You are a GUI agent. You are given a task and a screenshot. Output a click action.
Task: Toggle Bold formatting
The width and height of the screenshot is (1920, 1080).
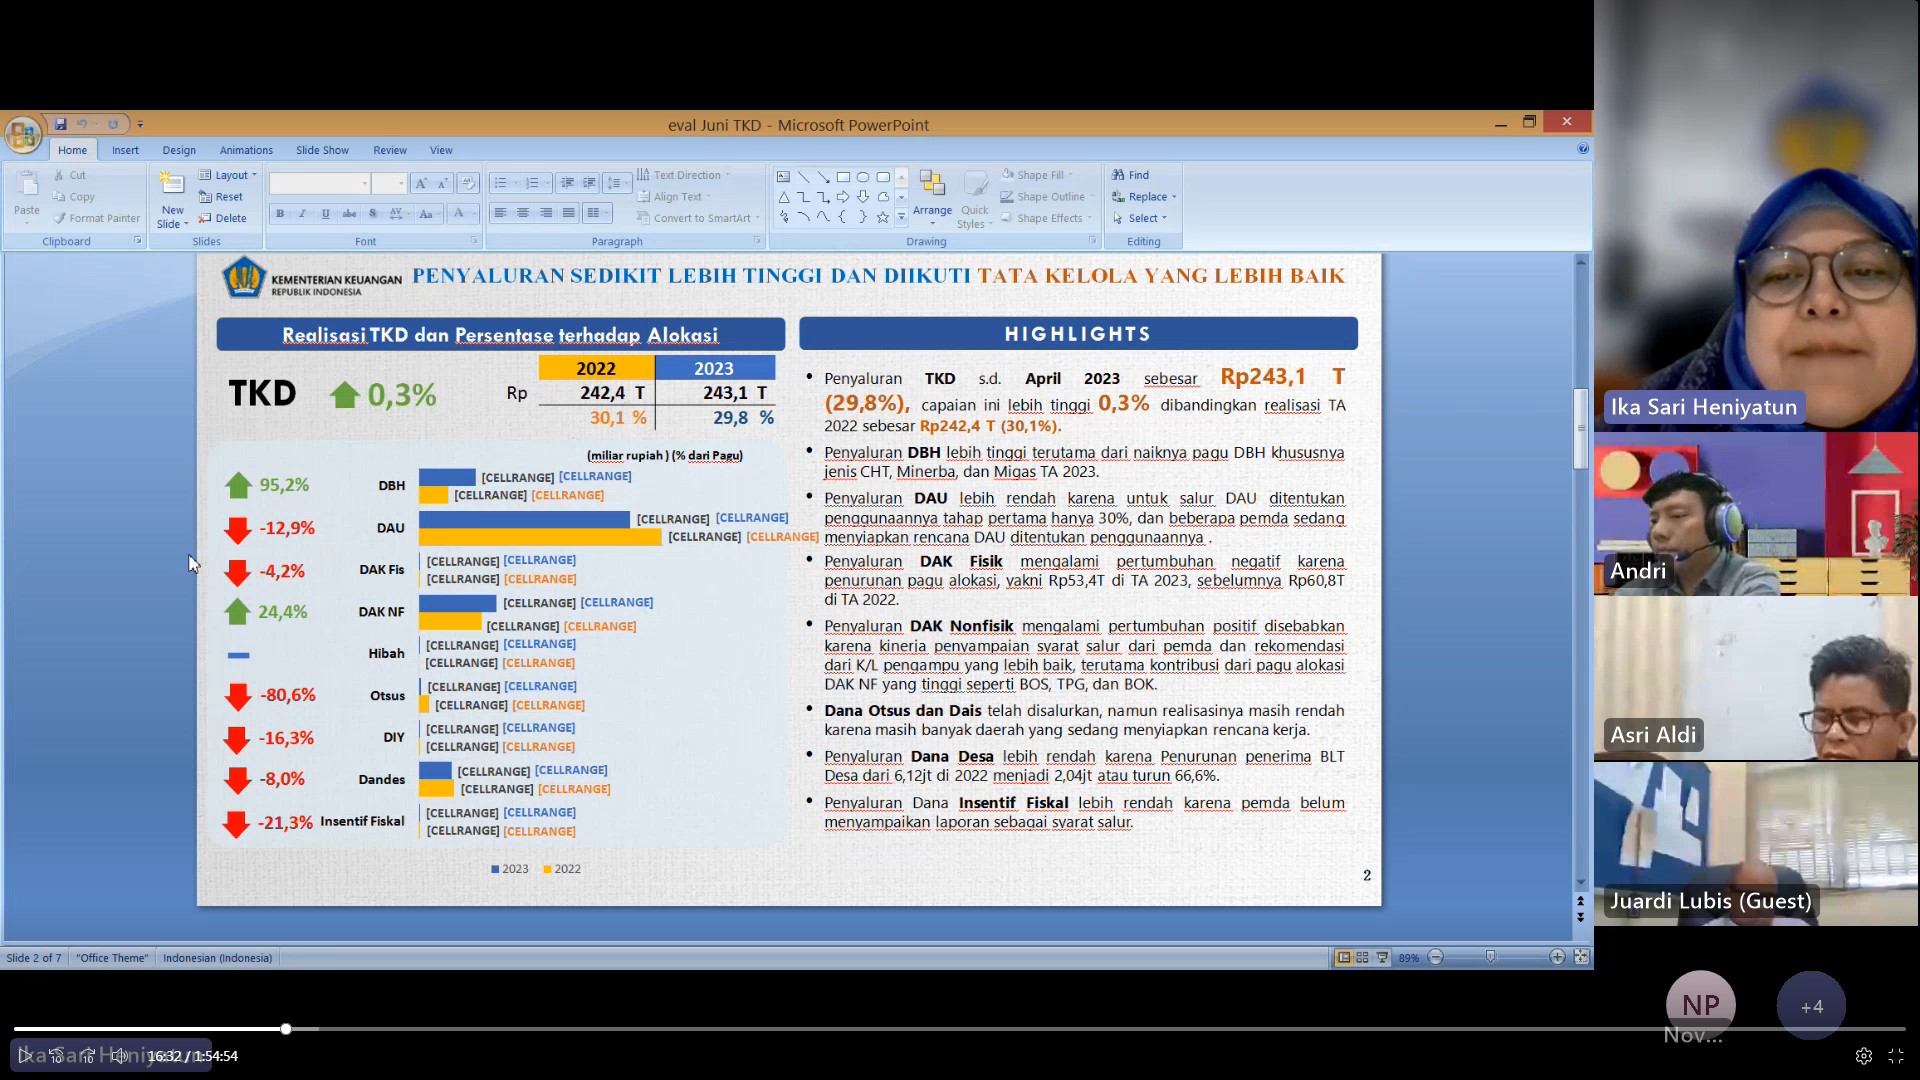point(280,213)
